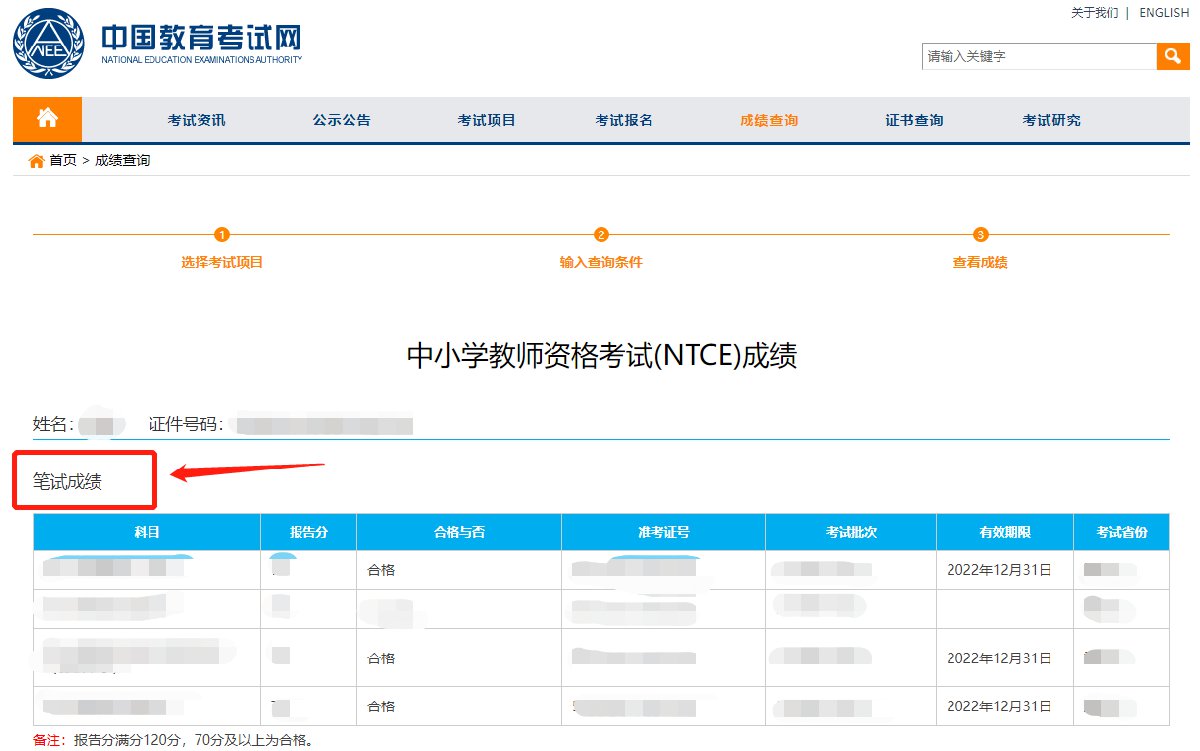Screen dimensions: 1200x751
Task: Click the small breadcrumb home icon
Action: pyautogui.click(x=37, y=161)
